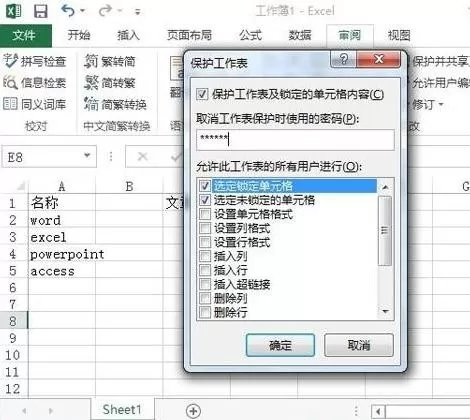Click the Excel application logo icon
Image resolution: width=470 pixels, height=420 pixels.
coord(14,11)
